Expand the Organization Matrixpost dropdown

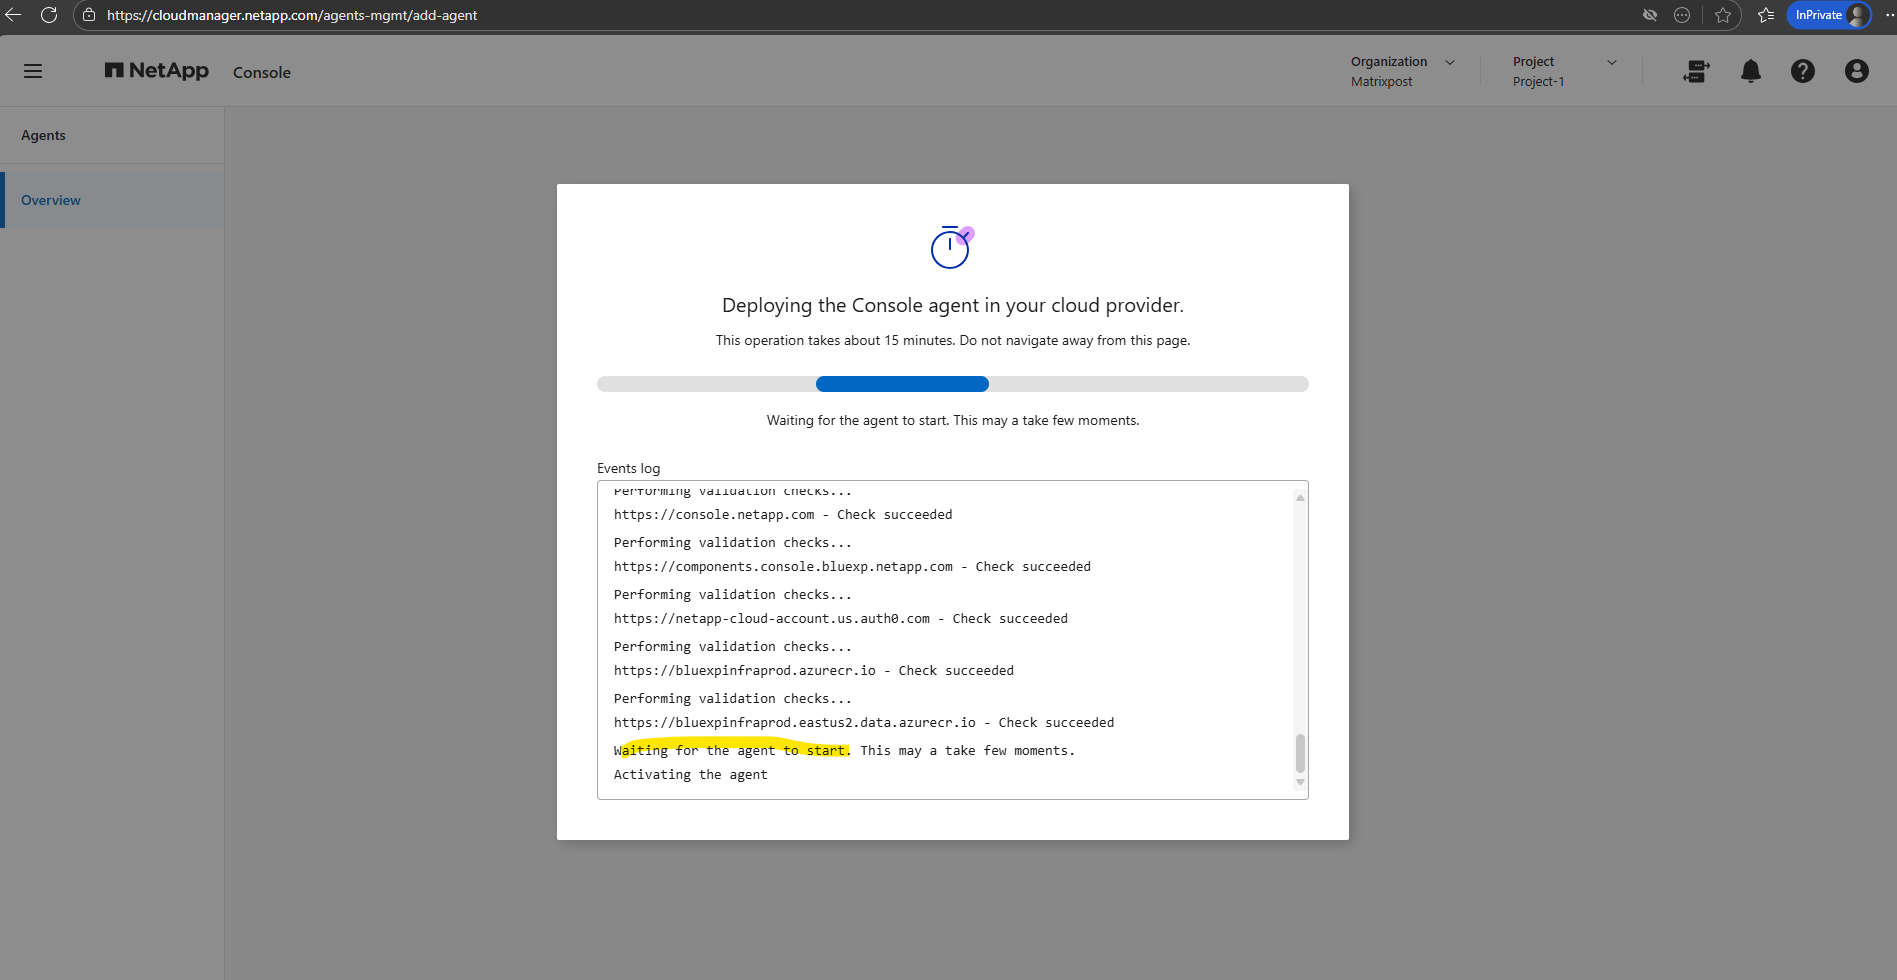pos(1403,71)
